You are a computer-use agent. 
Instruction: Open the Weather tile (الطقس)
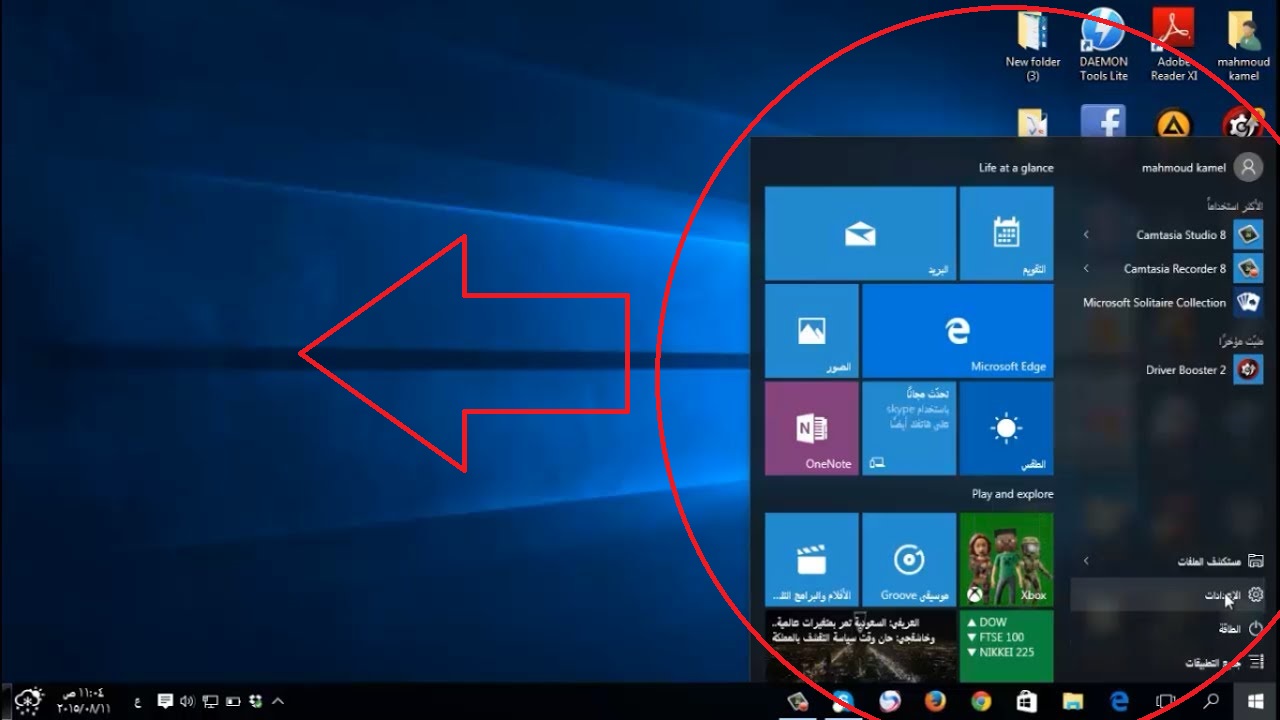tap(1006, 428)
